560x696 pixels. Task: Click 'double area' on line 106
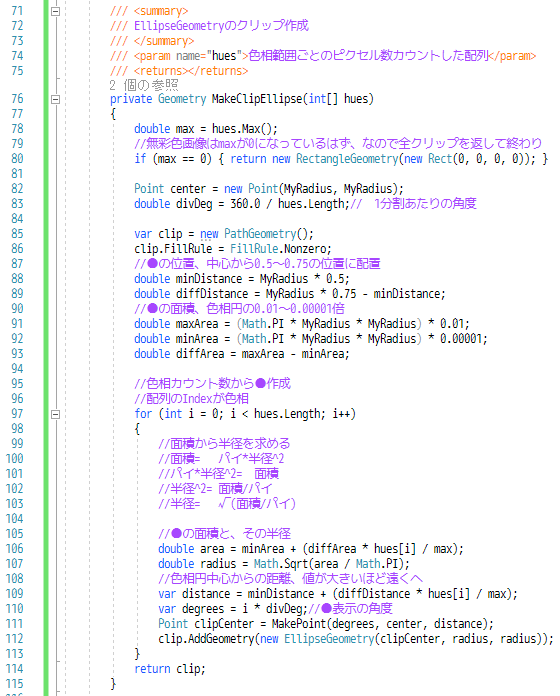click(x=191, y=550)
